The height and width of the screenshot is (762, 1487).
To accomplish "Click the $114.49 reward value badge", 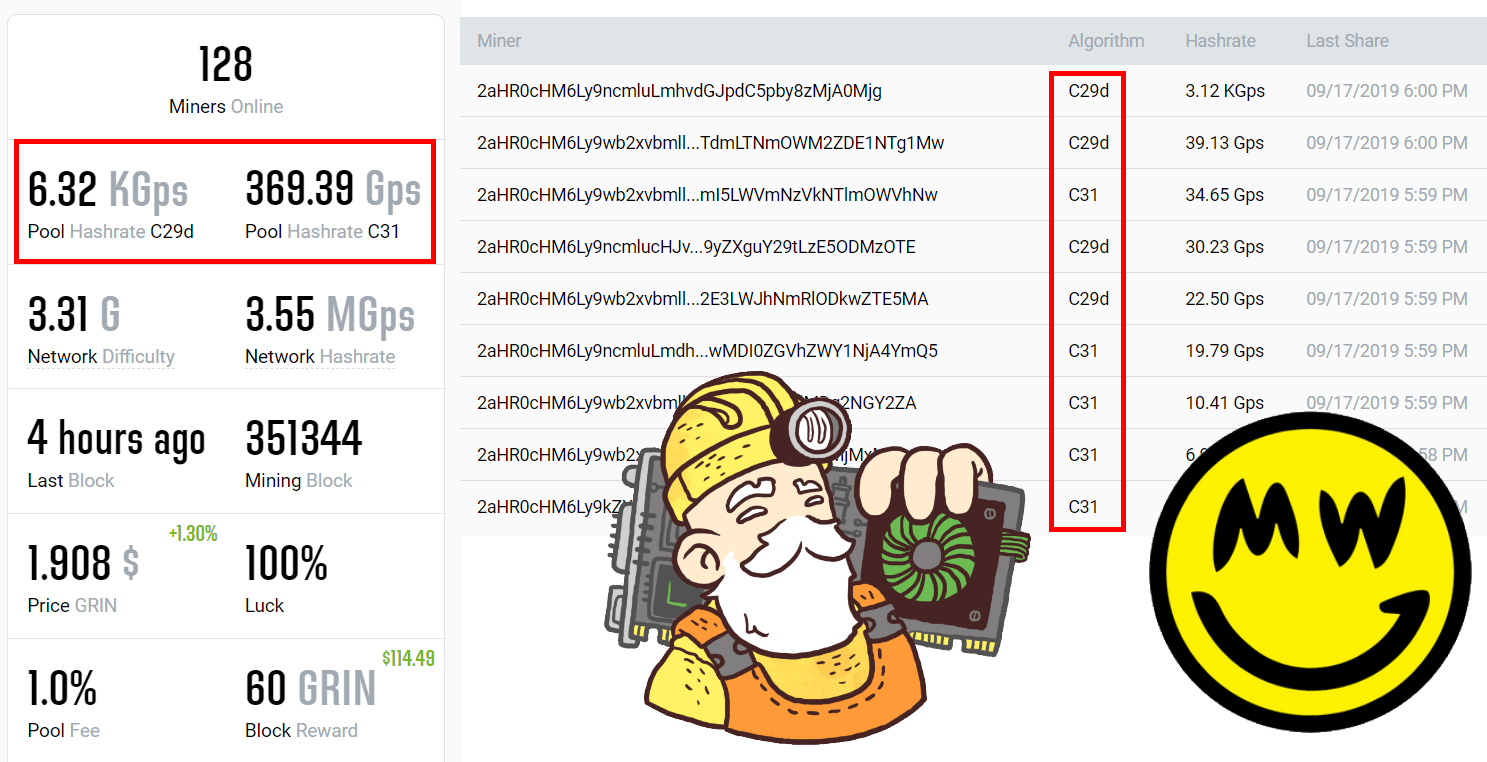I will 408,659.
